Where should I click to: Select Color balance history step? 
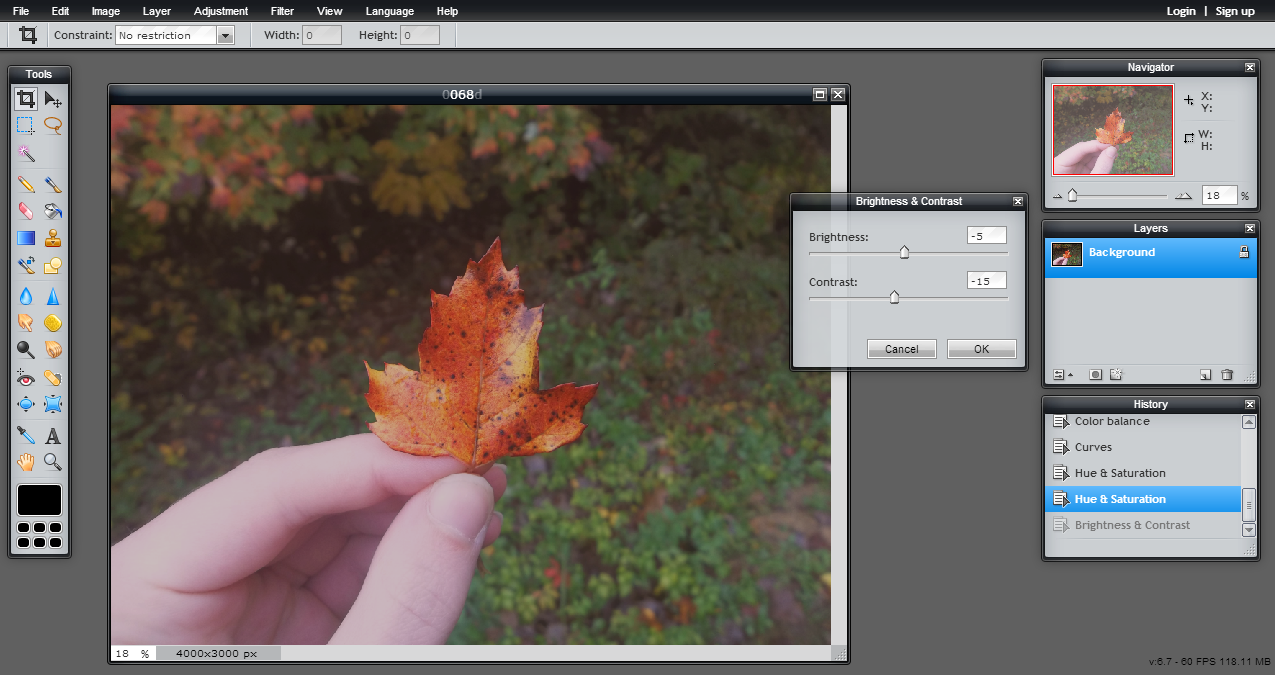1143,421
